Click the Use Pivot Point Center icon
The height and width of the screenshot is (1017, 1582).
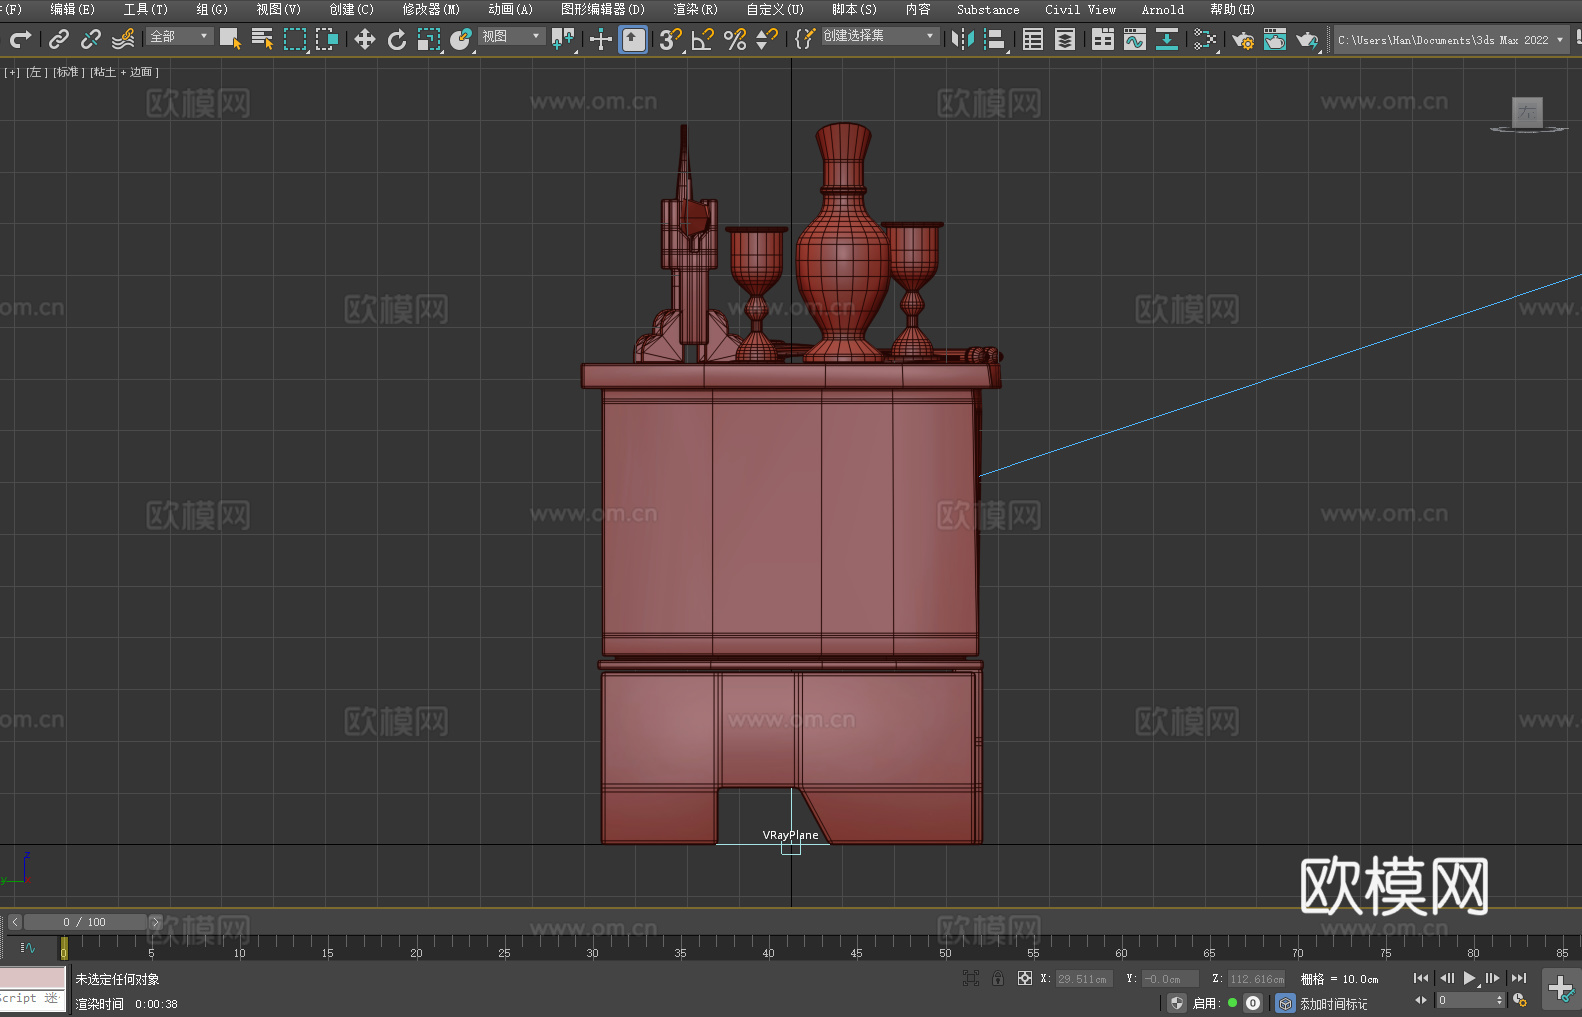pos(564,39)
